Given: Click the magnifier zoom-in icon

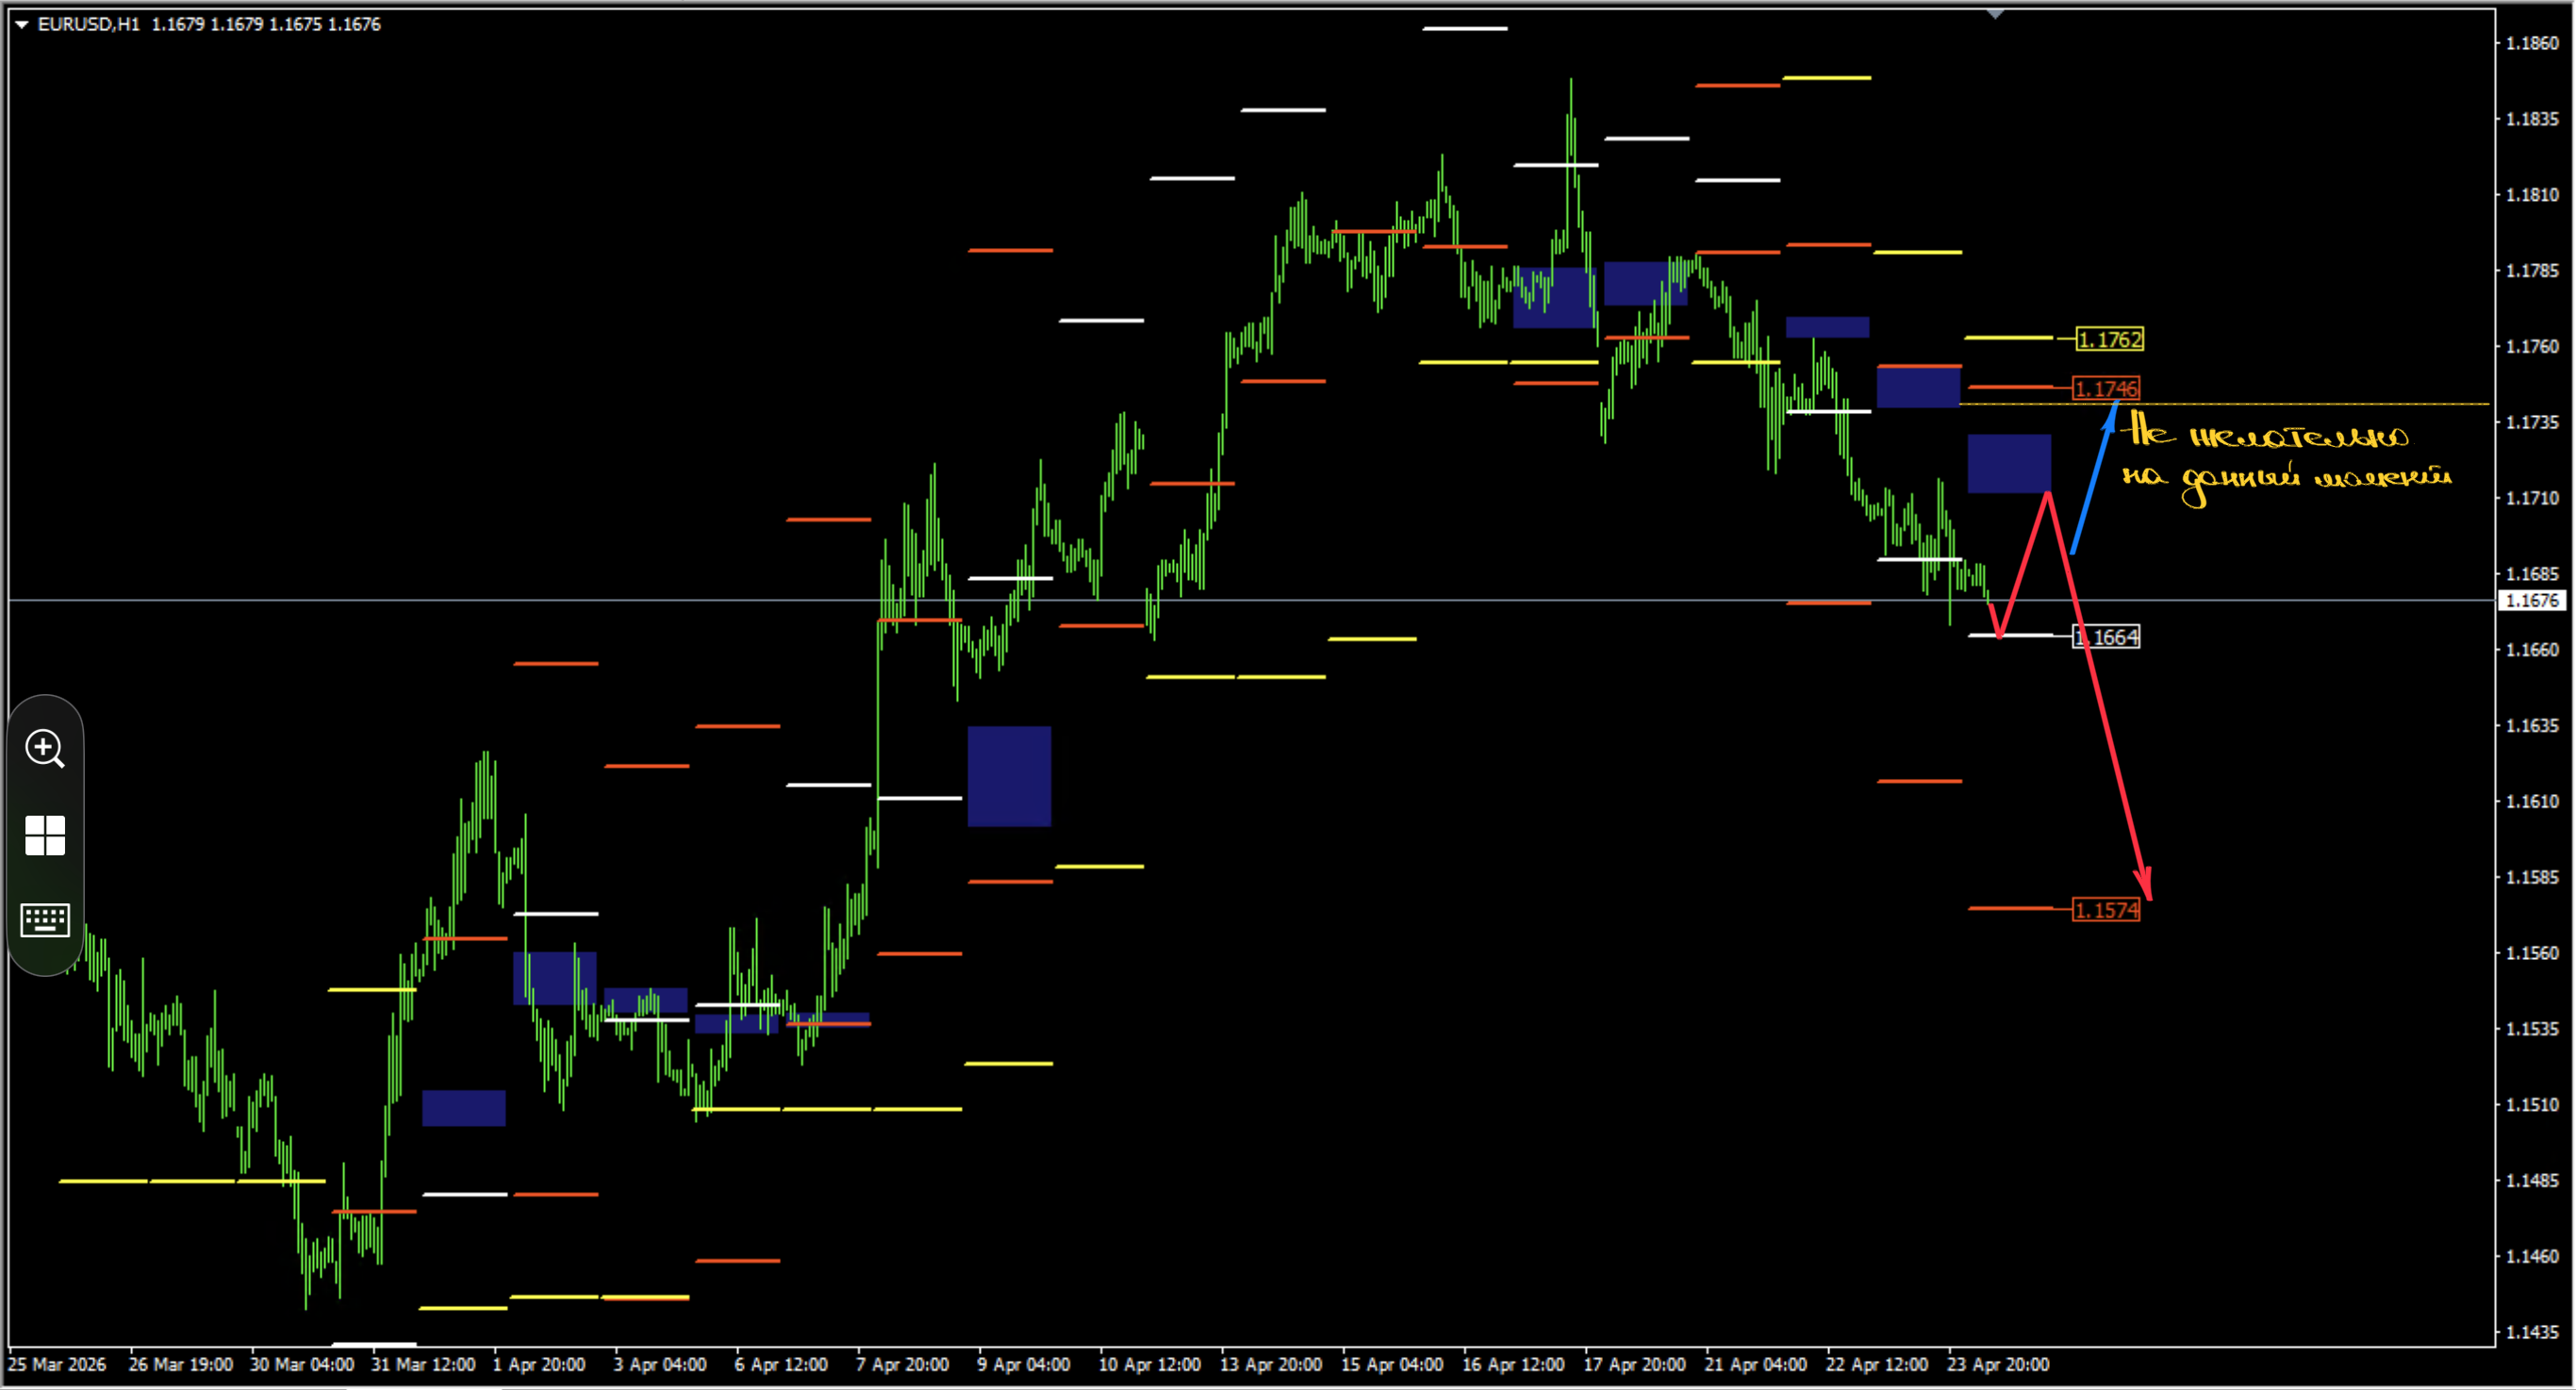Looking at the screenshot, I should pos(45,748).
